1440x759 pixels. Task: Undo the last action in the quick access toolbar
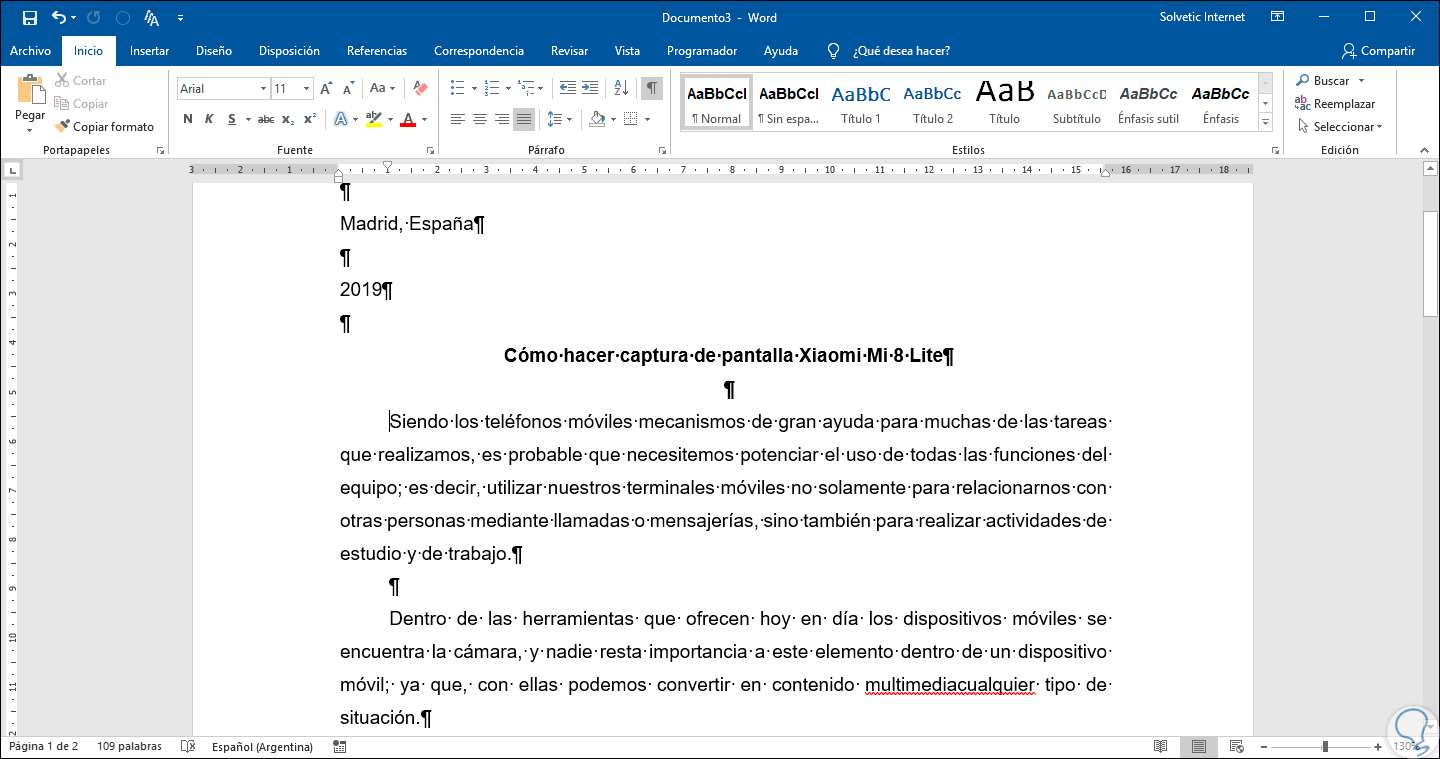[59, 18]
